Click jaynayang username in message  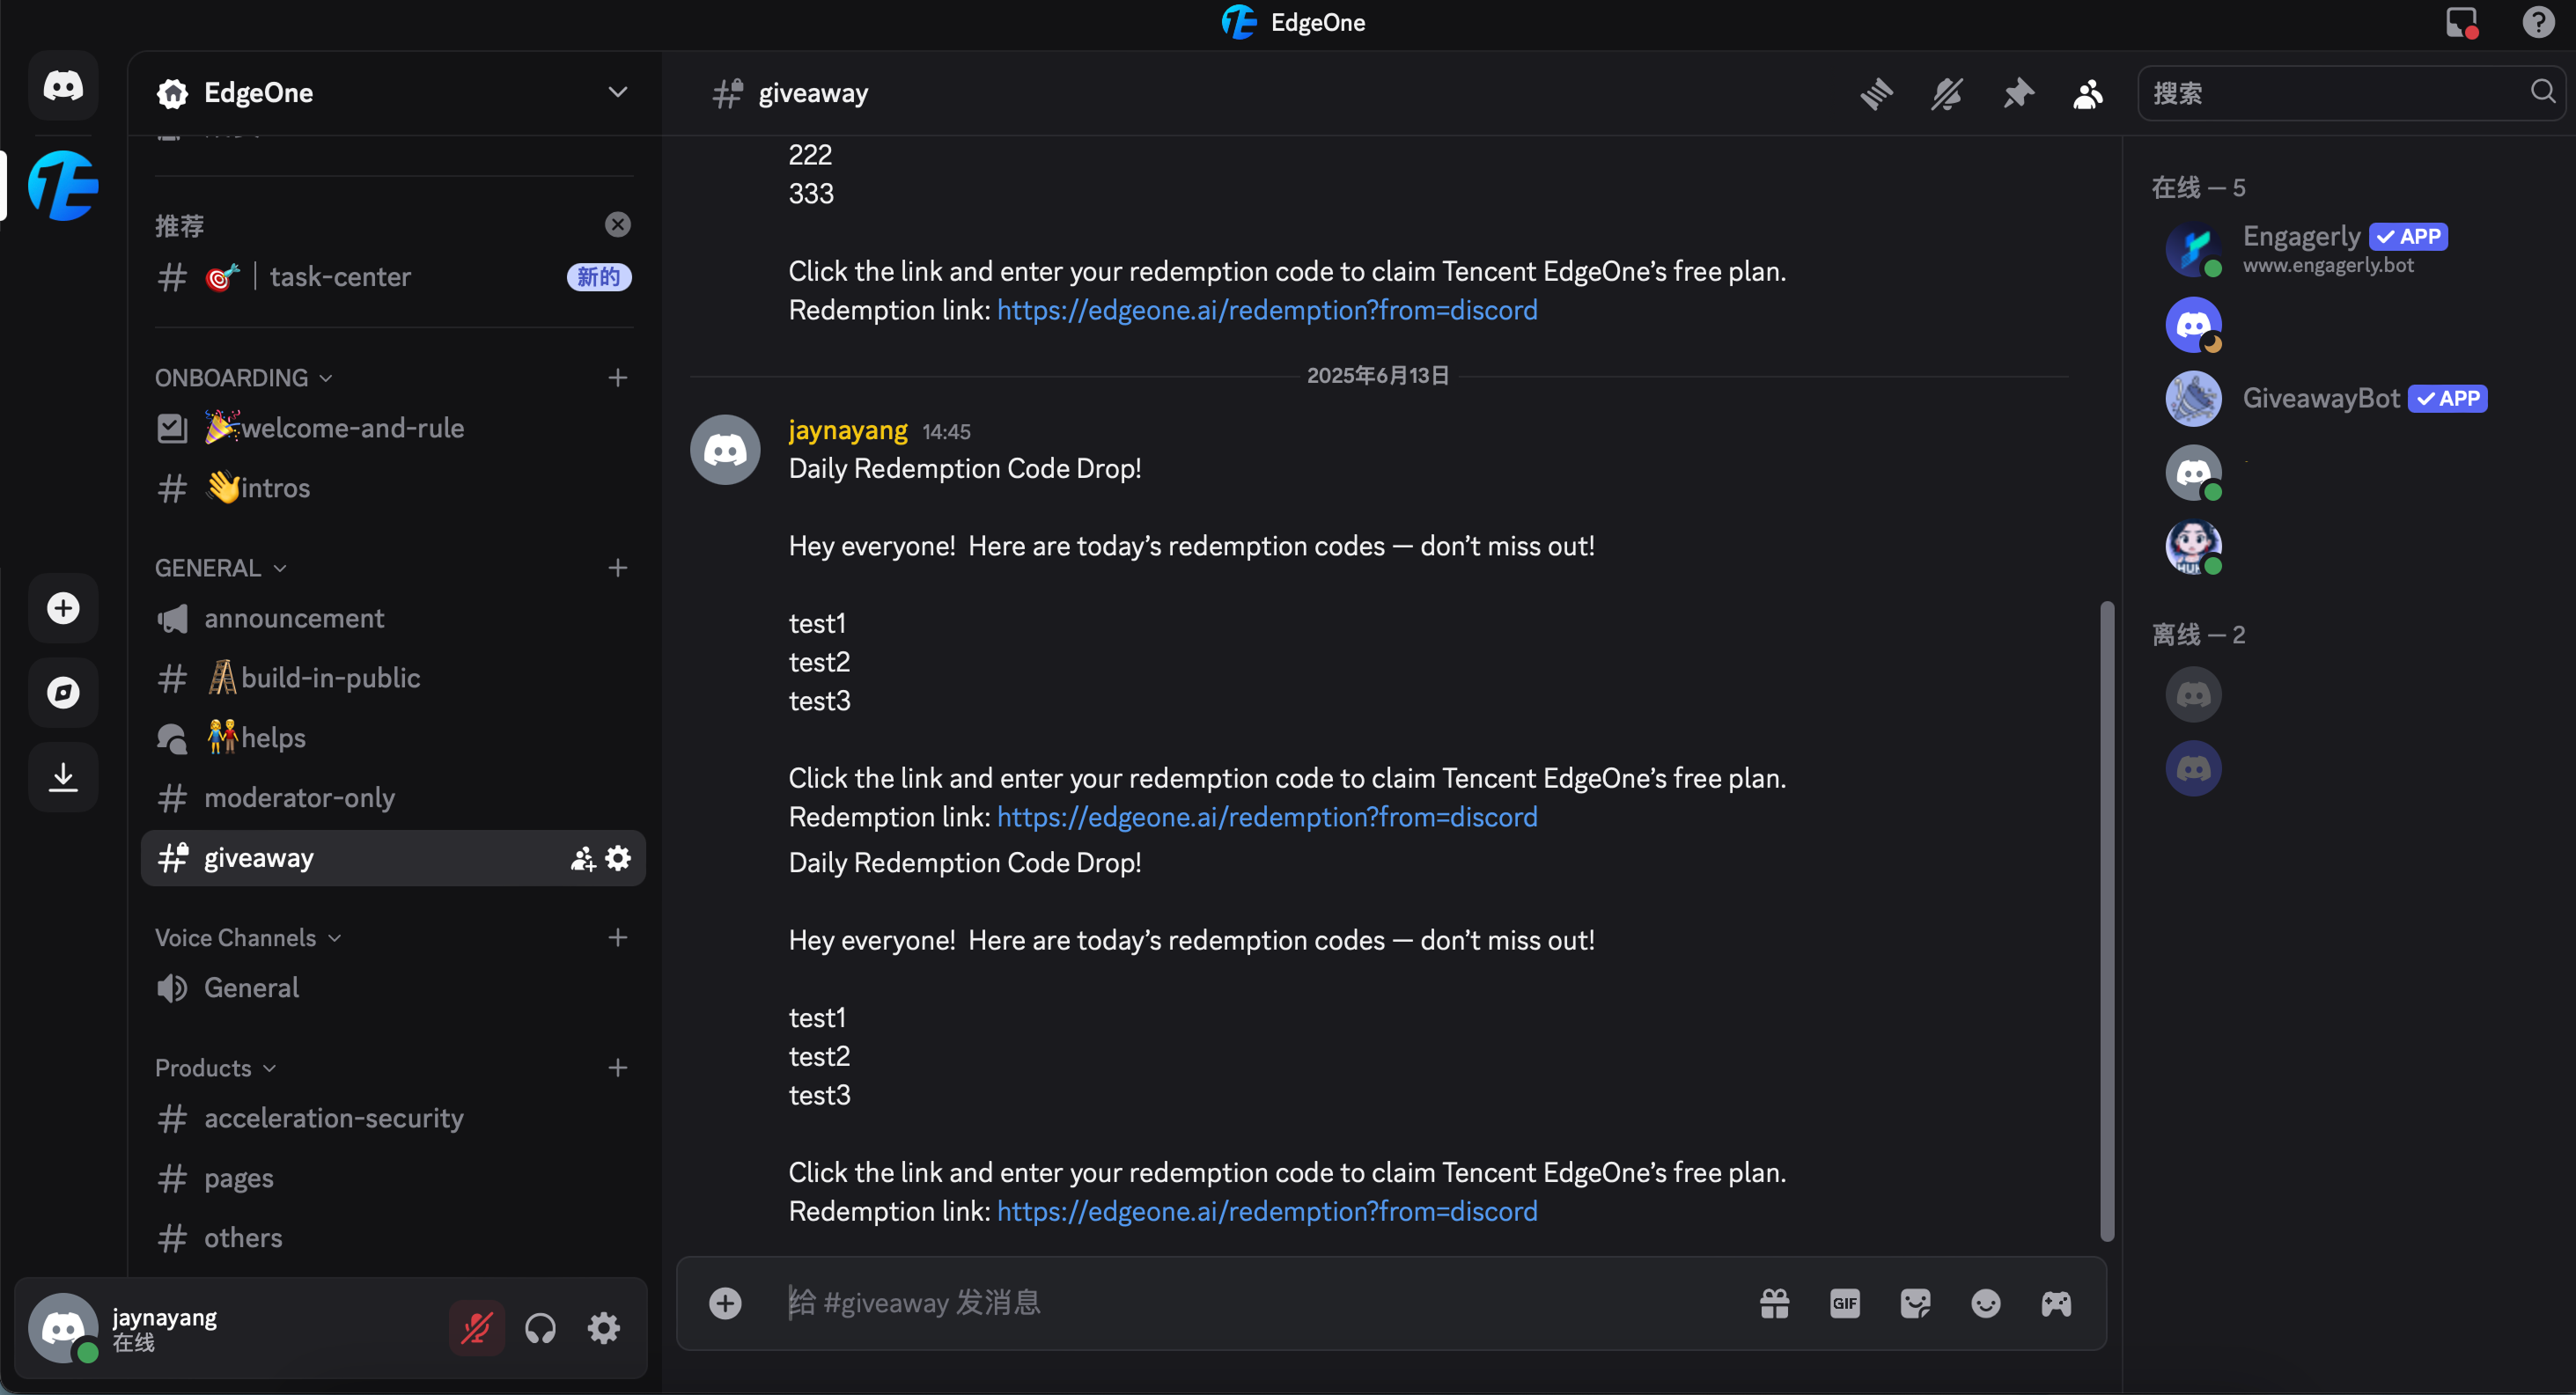point(848,430)
